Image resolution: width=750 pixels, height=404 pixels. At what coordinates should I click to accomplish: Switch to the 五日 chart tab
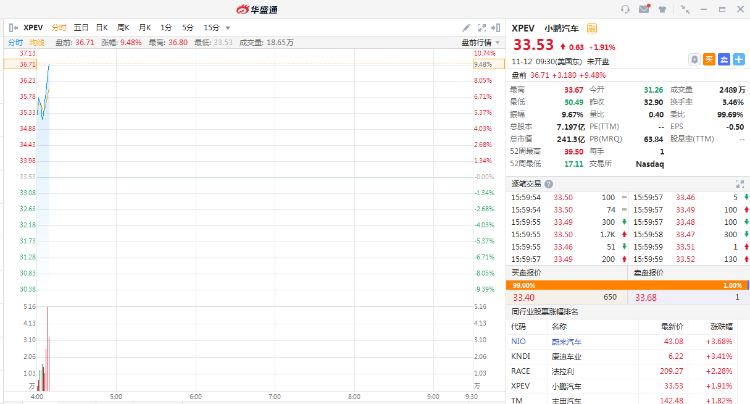[81, 27]
